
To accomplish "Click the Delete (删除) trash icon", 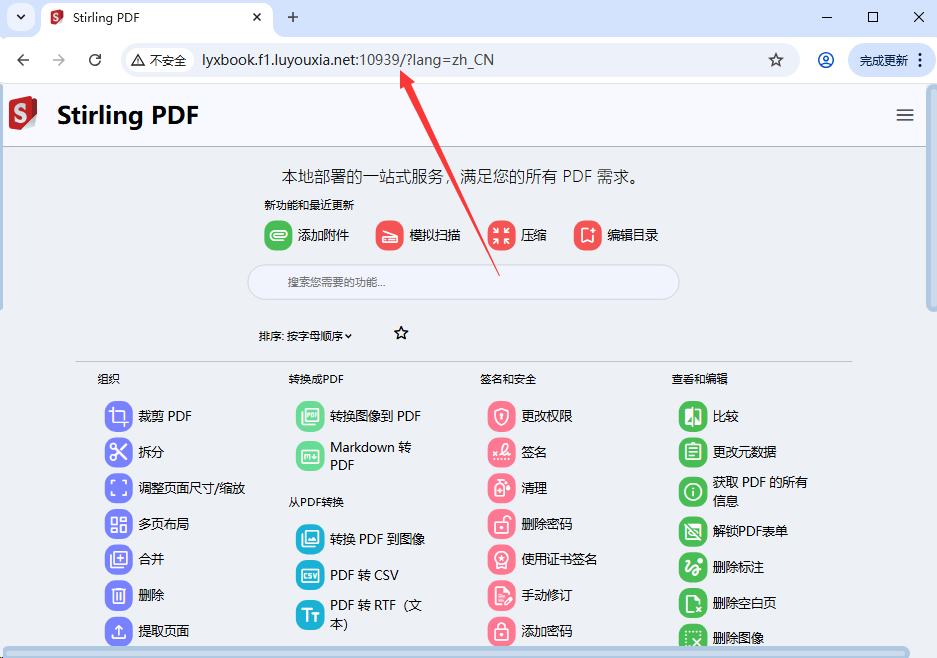I will [118, 595].
